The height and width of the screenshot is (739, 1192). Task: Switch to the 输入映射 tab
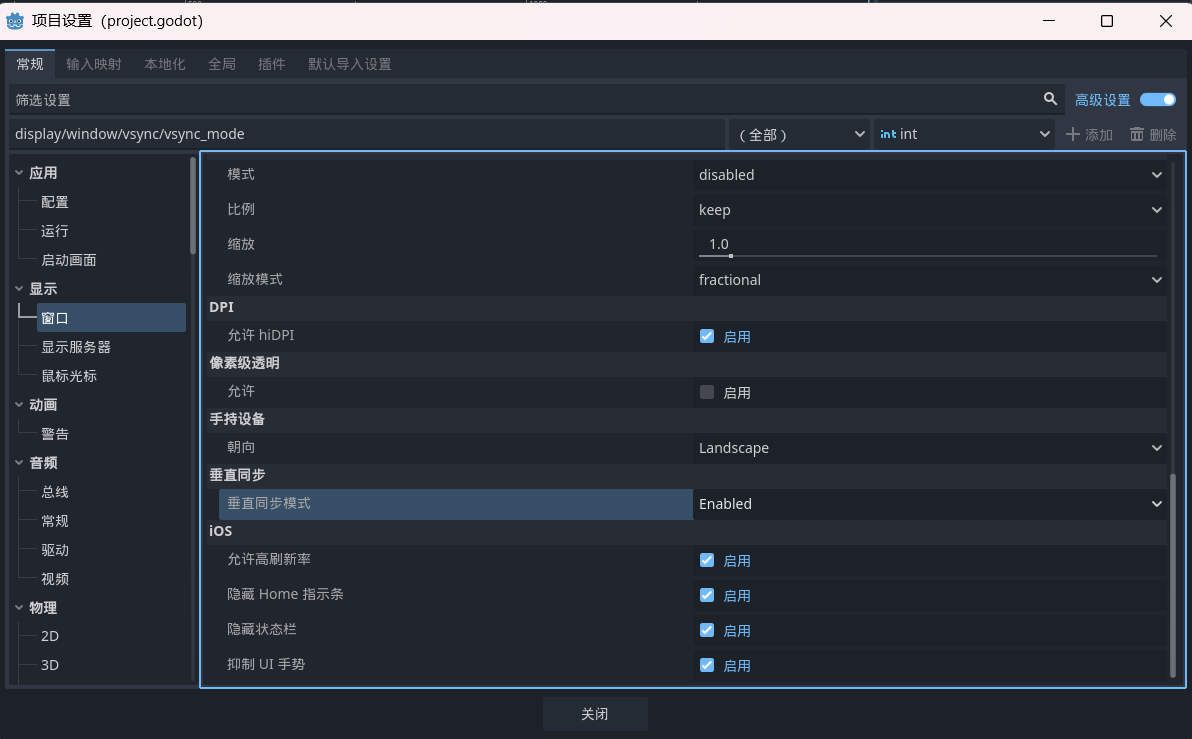coord(94,64)
